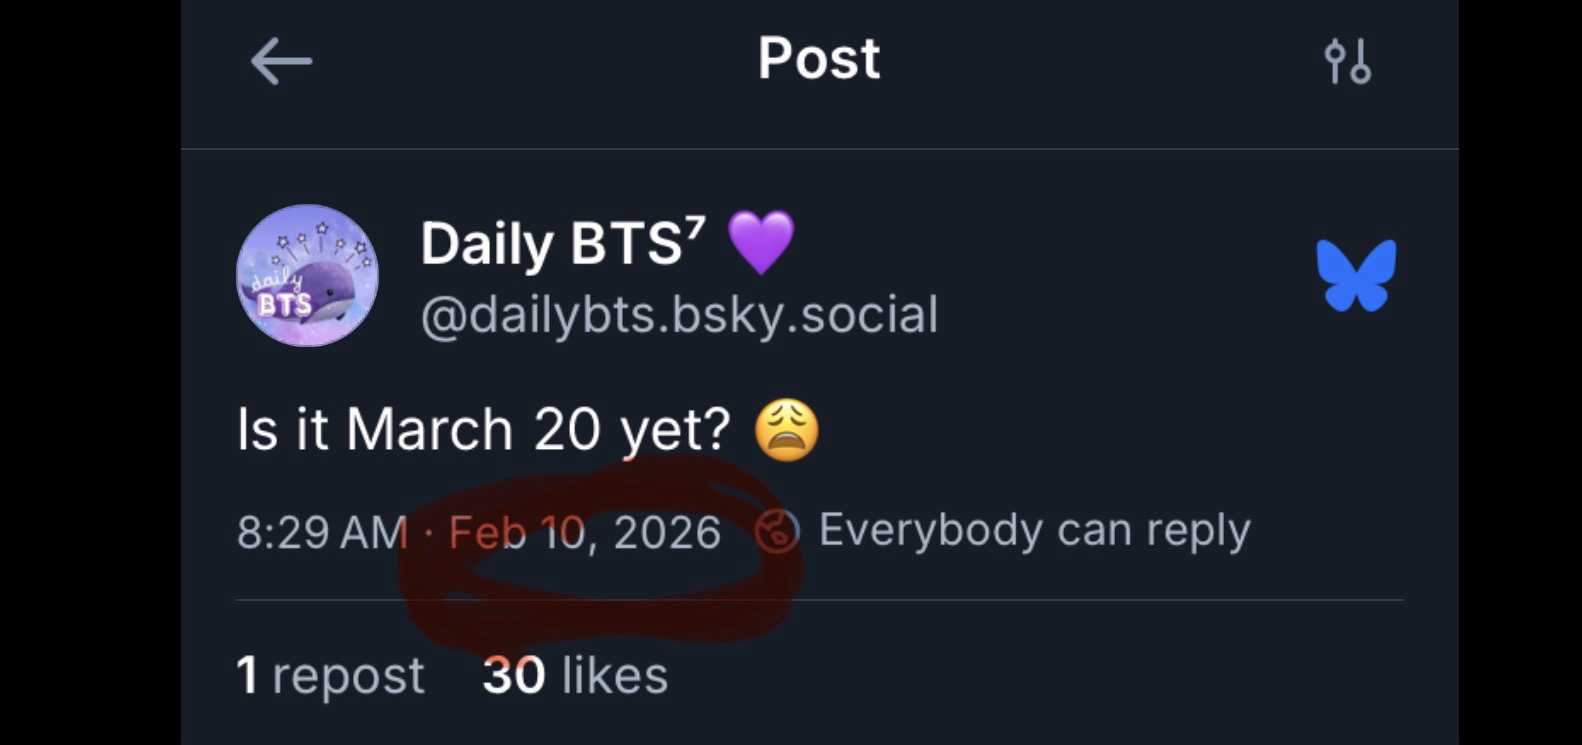The width and height of the screenshot is (1582, 745).
Task: Click the Feb 10, 2026 date
Action: click(x=584, y=532)
